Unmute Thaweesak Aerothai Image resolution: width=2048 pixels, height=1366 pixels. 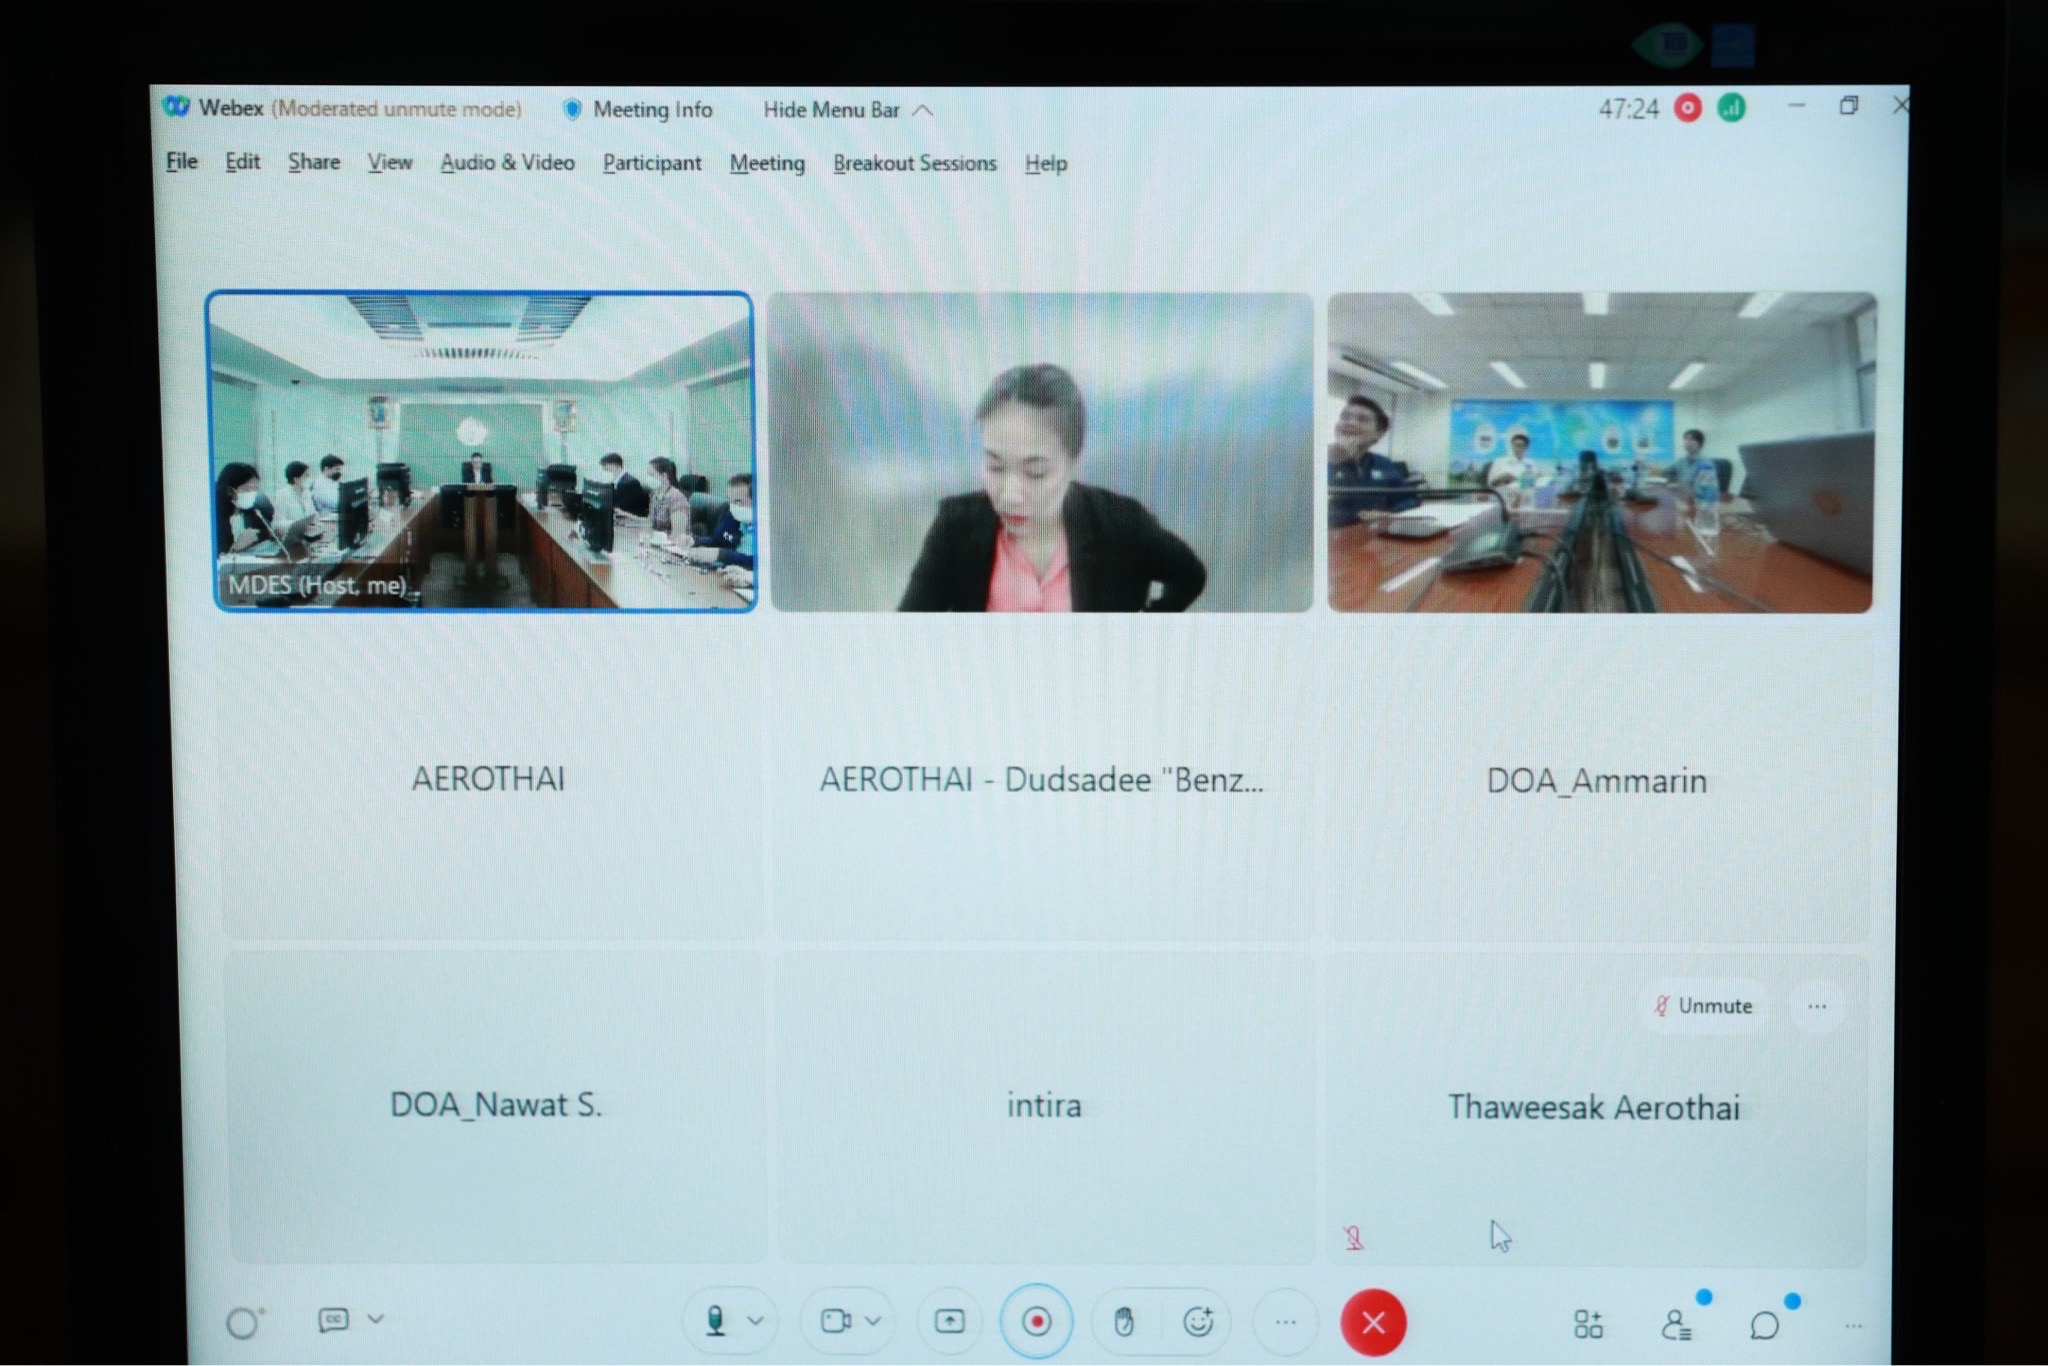pos(1703,1006)
